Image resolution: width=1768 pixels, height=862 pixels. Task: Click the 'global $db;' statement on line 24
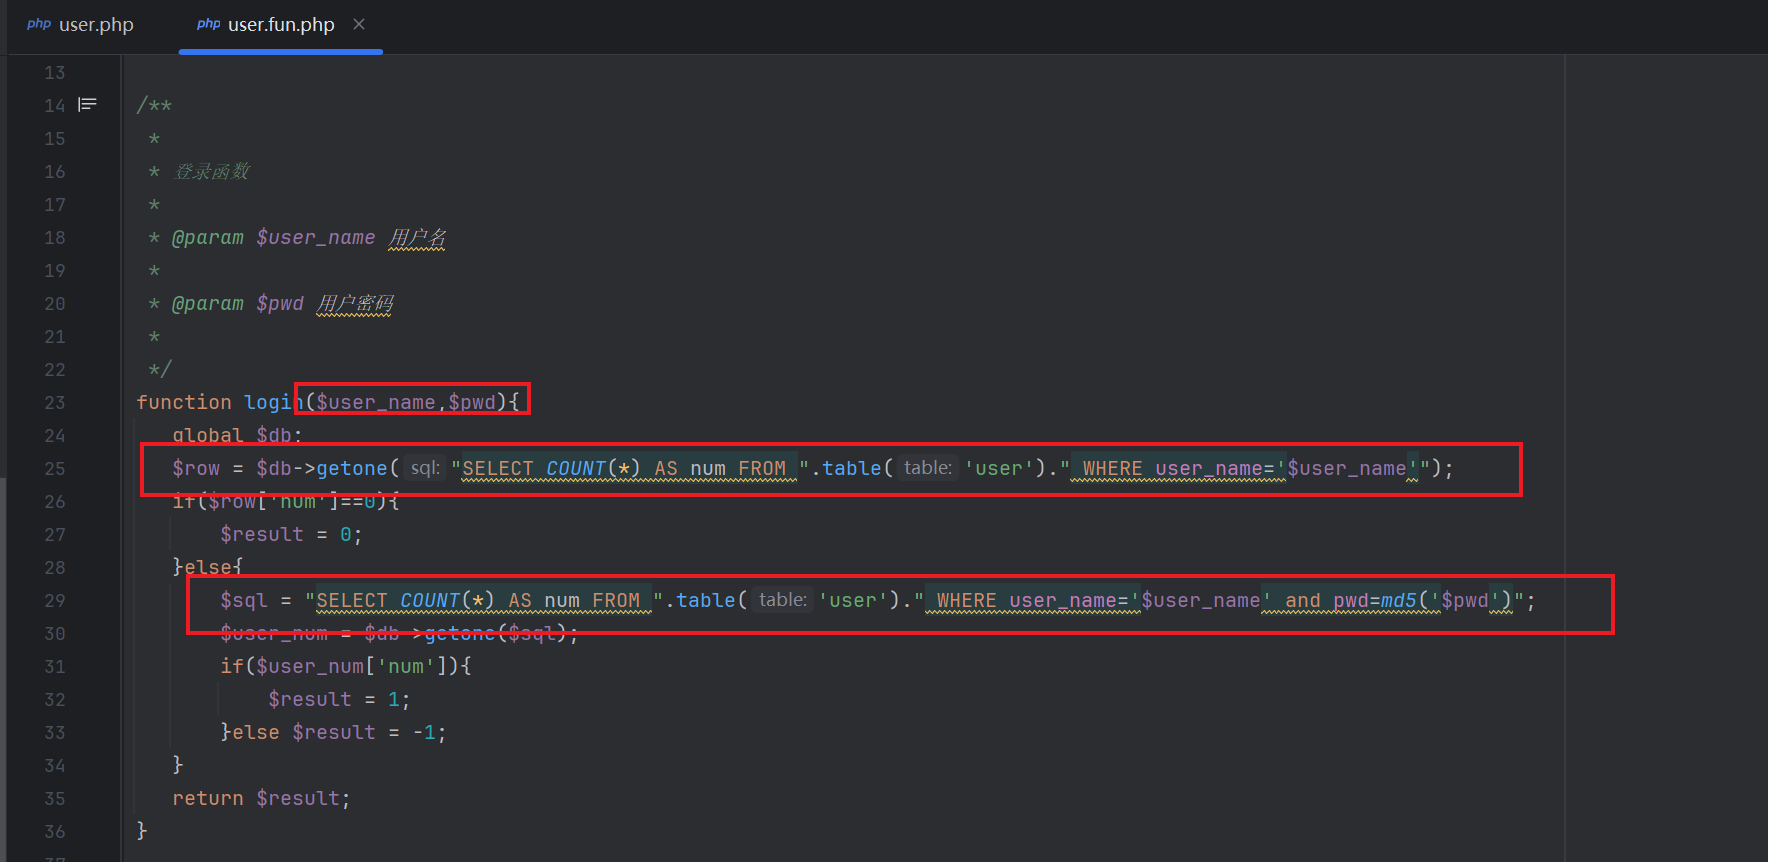[237, 435]
